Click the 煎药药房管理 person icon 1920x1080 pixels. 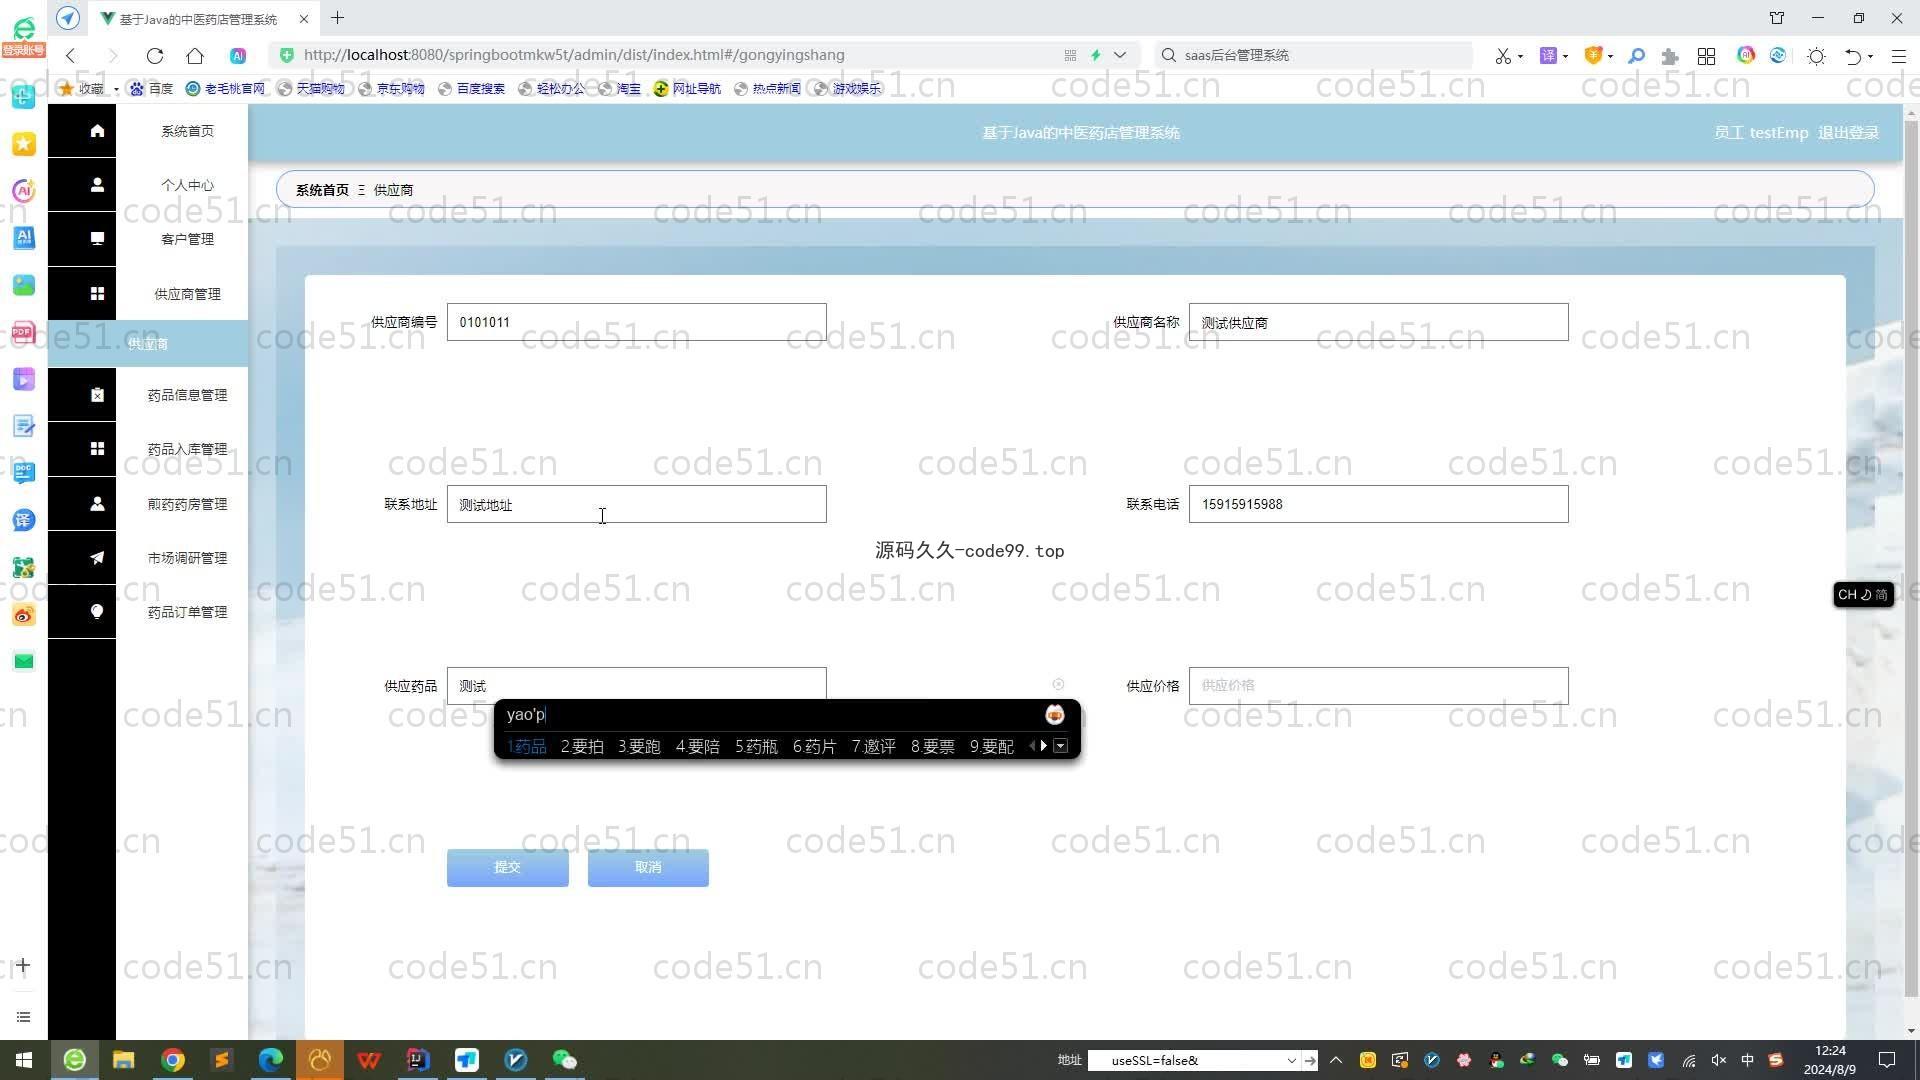[x=97, y=504]
